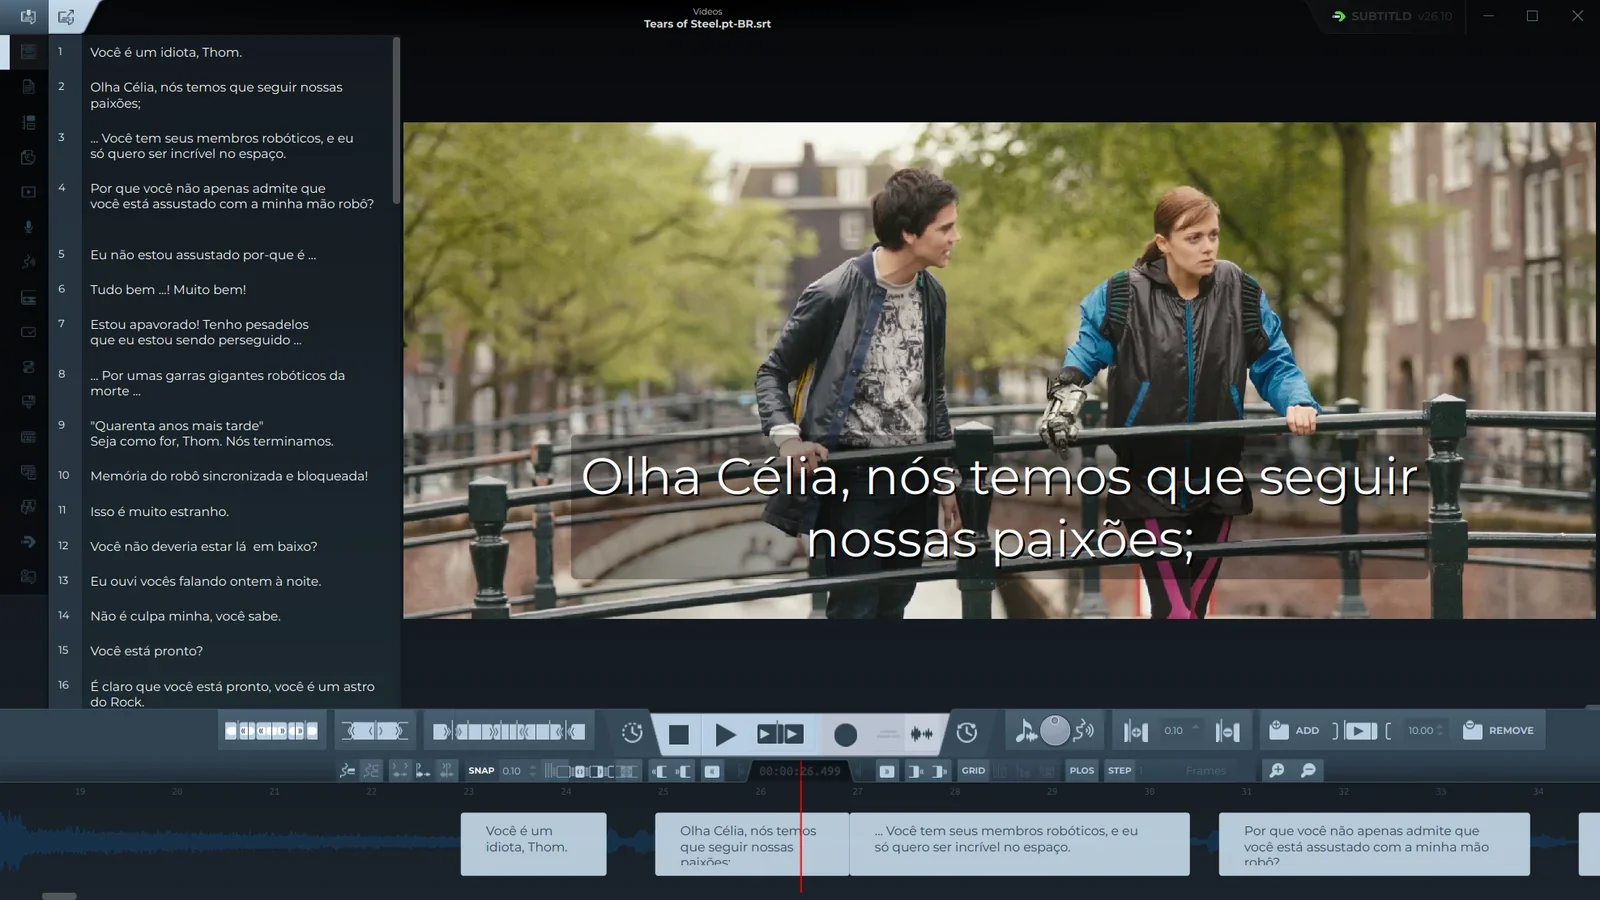The image size is (1600, 900).
Task: Click the clock icon right of the waveform button
Action: 967,733
